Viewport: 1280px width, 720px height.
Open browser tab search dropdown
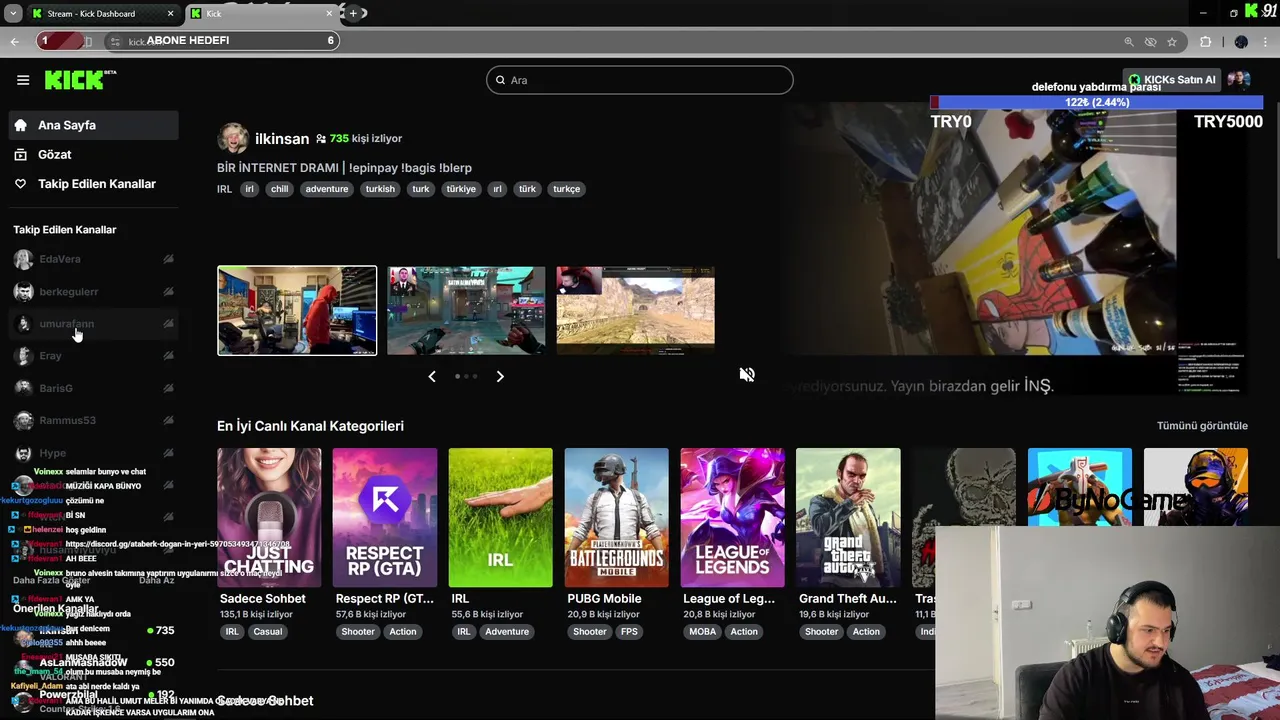coord(13,14)
